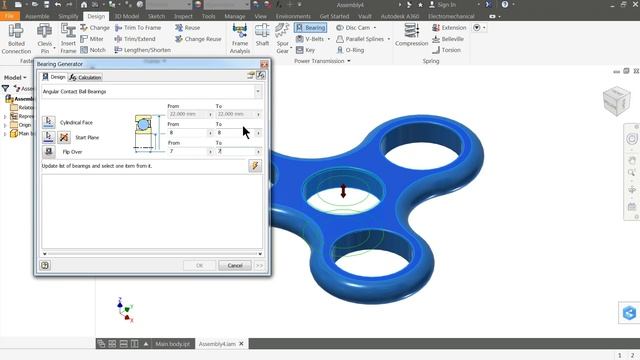Click the OK button in Bearing Generator
The height and width of the screenshot is (360, 640).
tap(199, 265)
